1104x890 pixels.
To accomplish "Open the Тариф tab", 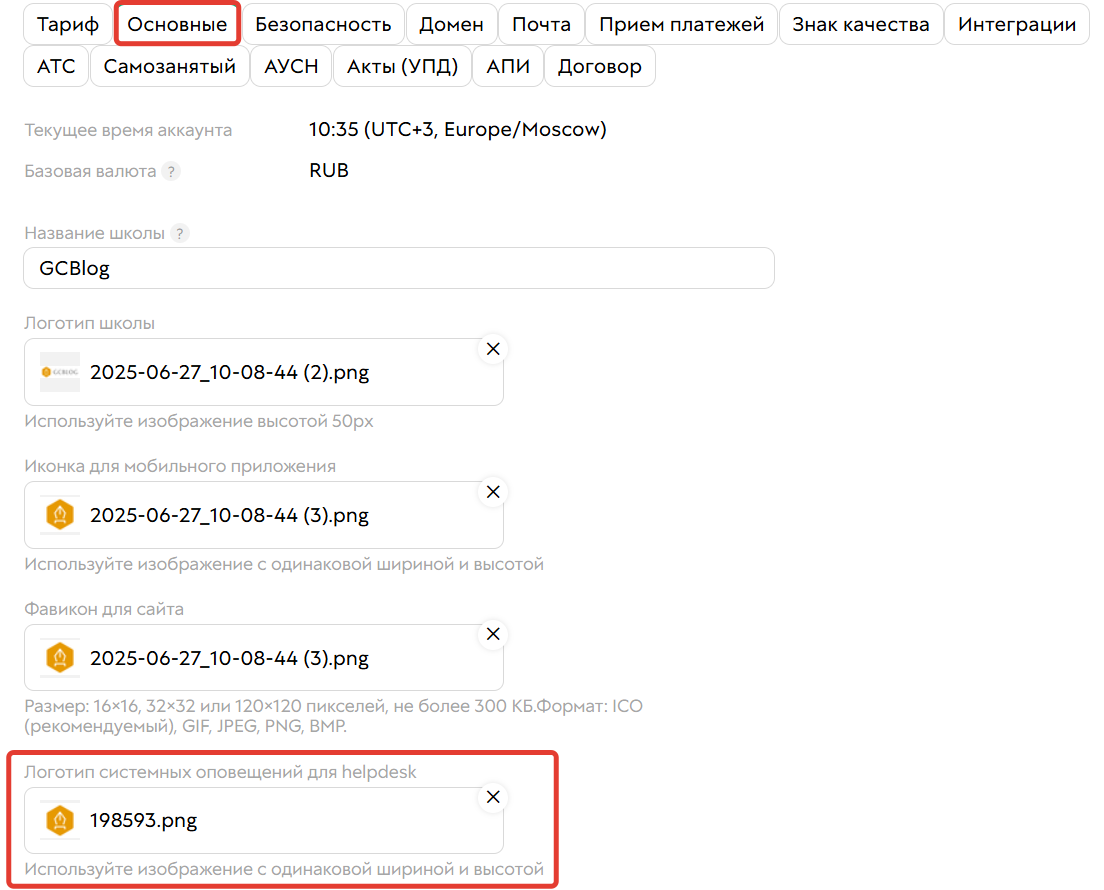I will click(x=68, y=25).
